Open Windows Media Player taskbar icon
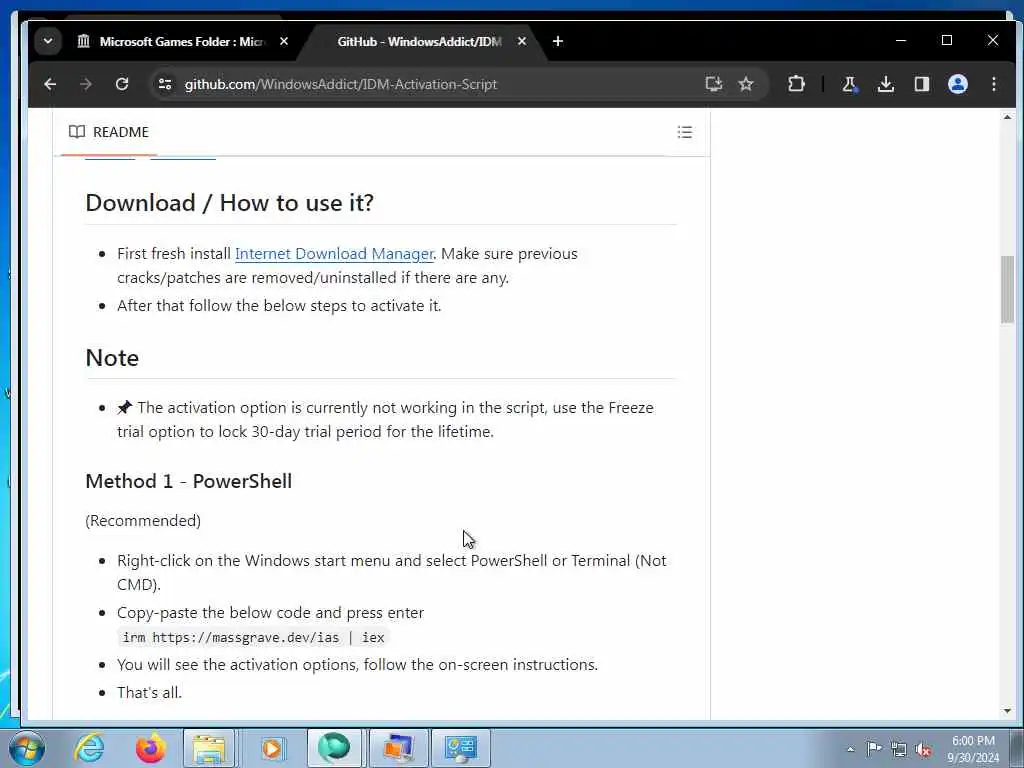Screen dimensions: 1024x768 click(x=272, y=748)
